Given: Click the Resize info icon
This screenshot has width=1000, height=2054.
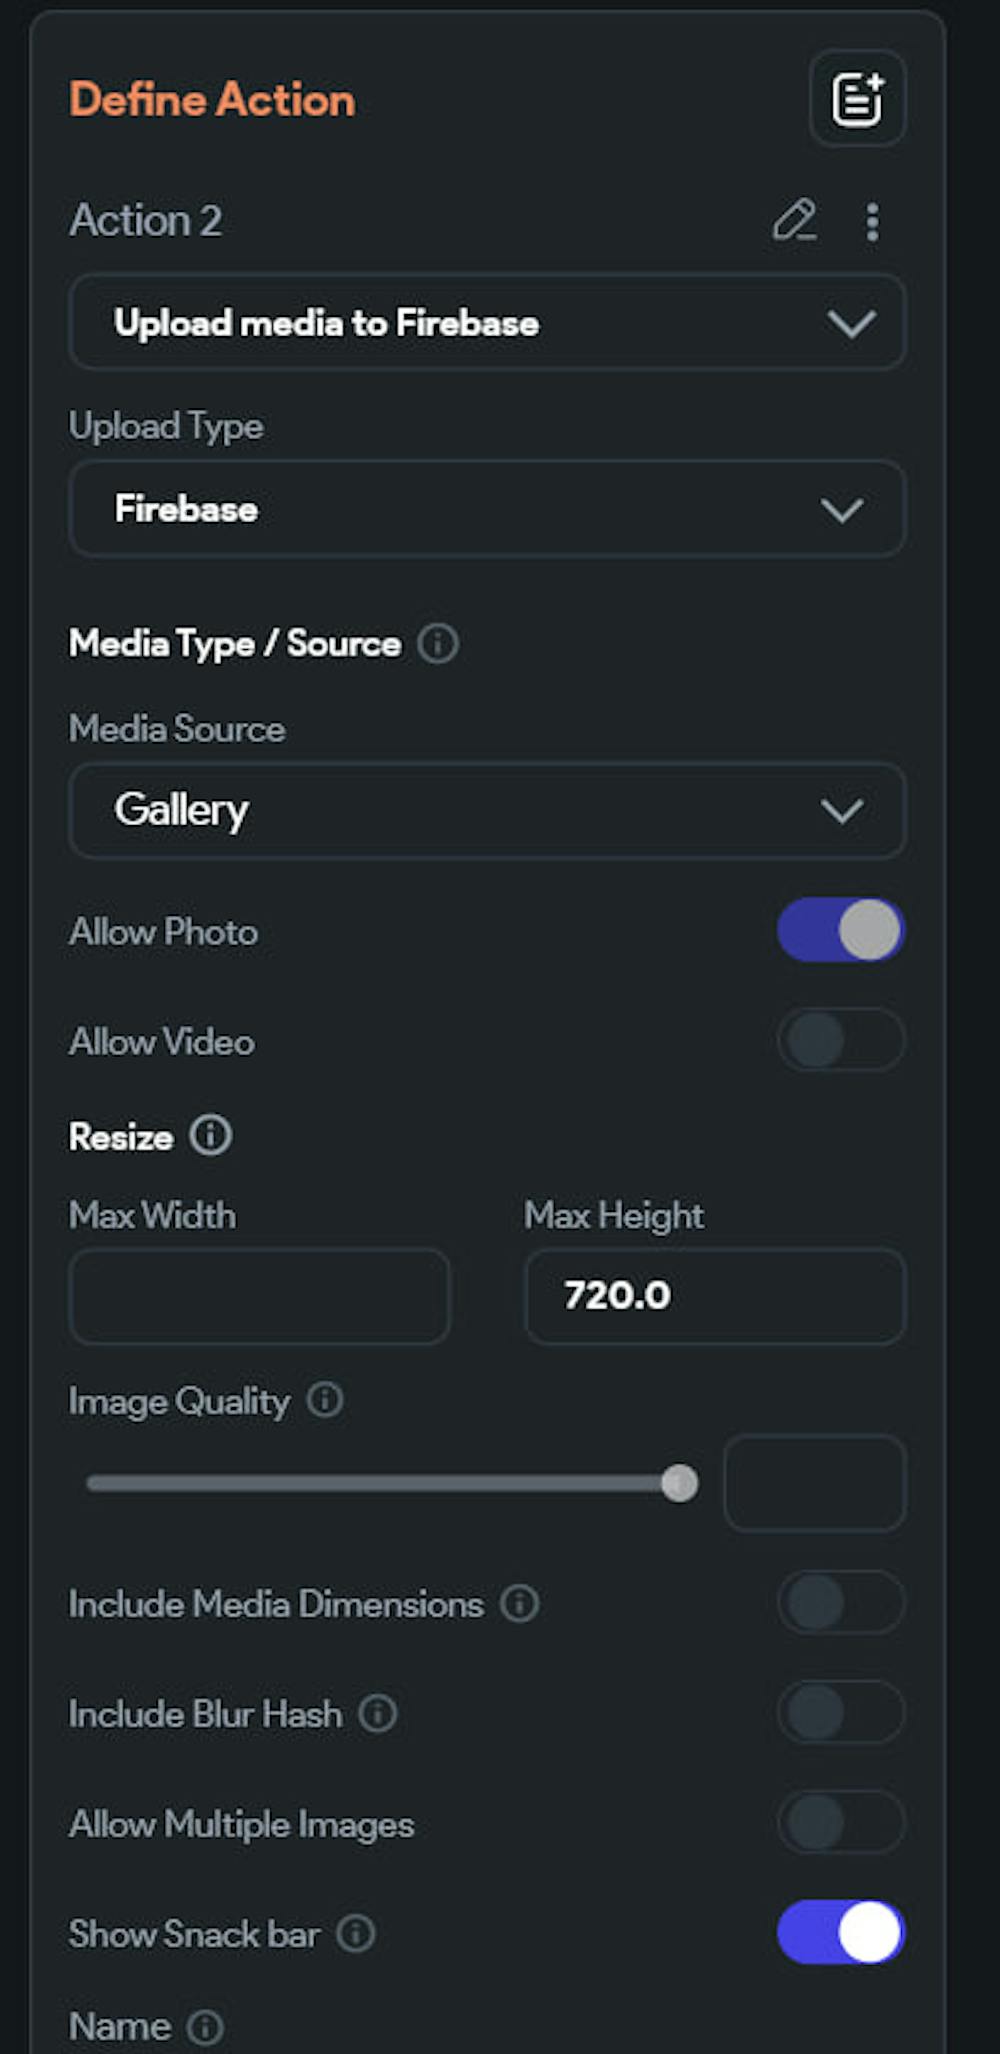Looking at the screenshot, I should 210,1136.
